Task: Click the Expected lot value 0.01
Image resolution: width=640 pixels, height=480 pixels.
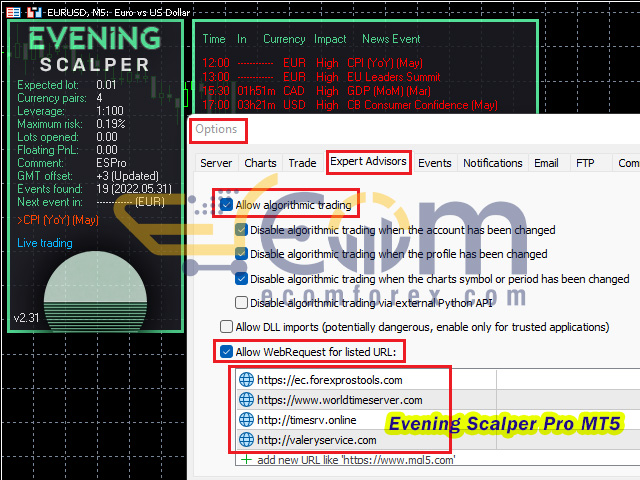Action: (106, 85)
